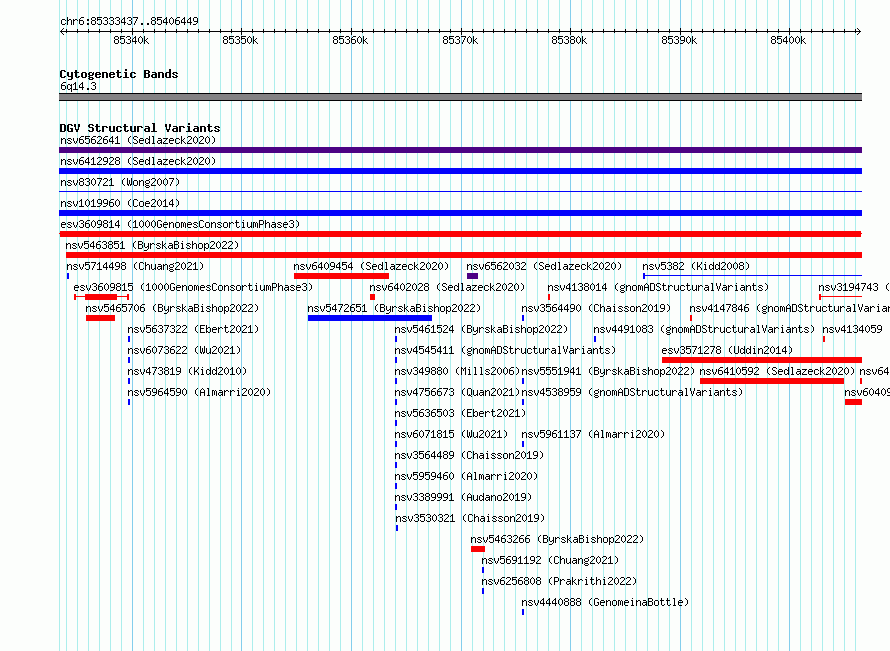Viewport: 890px width, 651px height.
Task: Click the nsv4138014 (gnomADStructuralVariants) label
Action: point(658,287)
